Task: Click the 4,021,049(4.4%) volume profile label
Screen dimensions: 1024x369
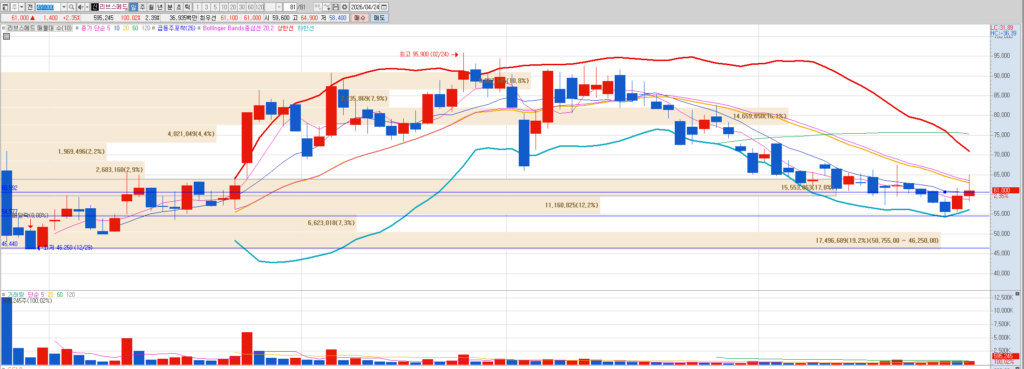Action: click(191, 134)
